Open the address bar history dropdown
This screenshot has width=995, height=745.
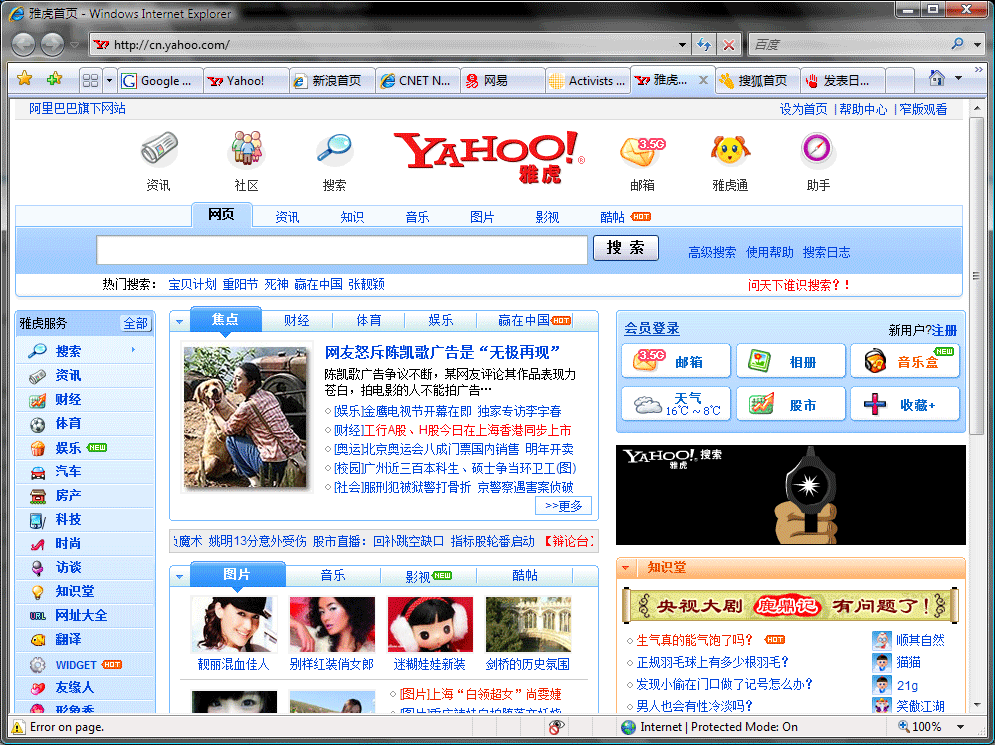pyautogui.click(x=682, y=44)
